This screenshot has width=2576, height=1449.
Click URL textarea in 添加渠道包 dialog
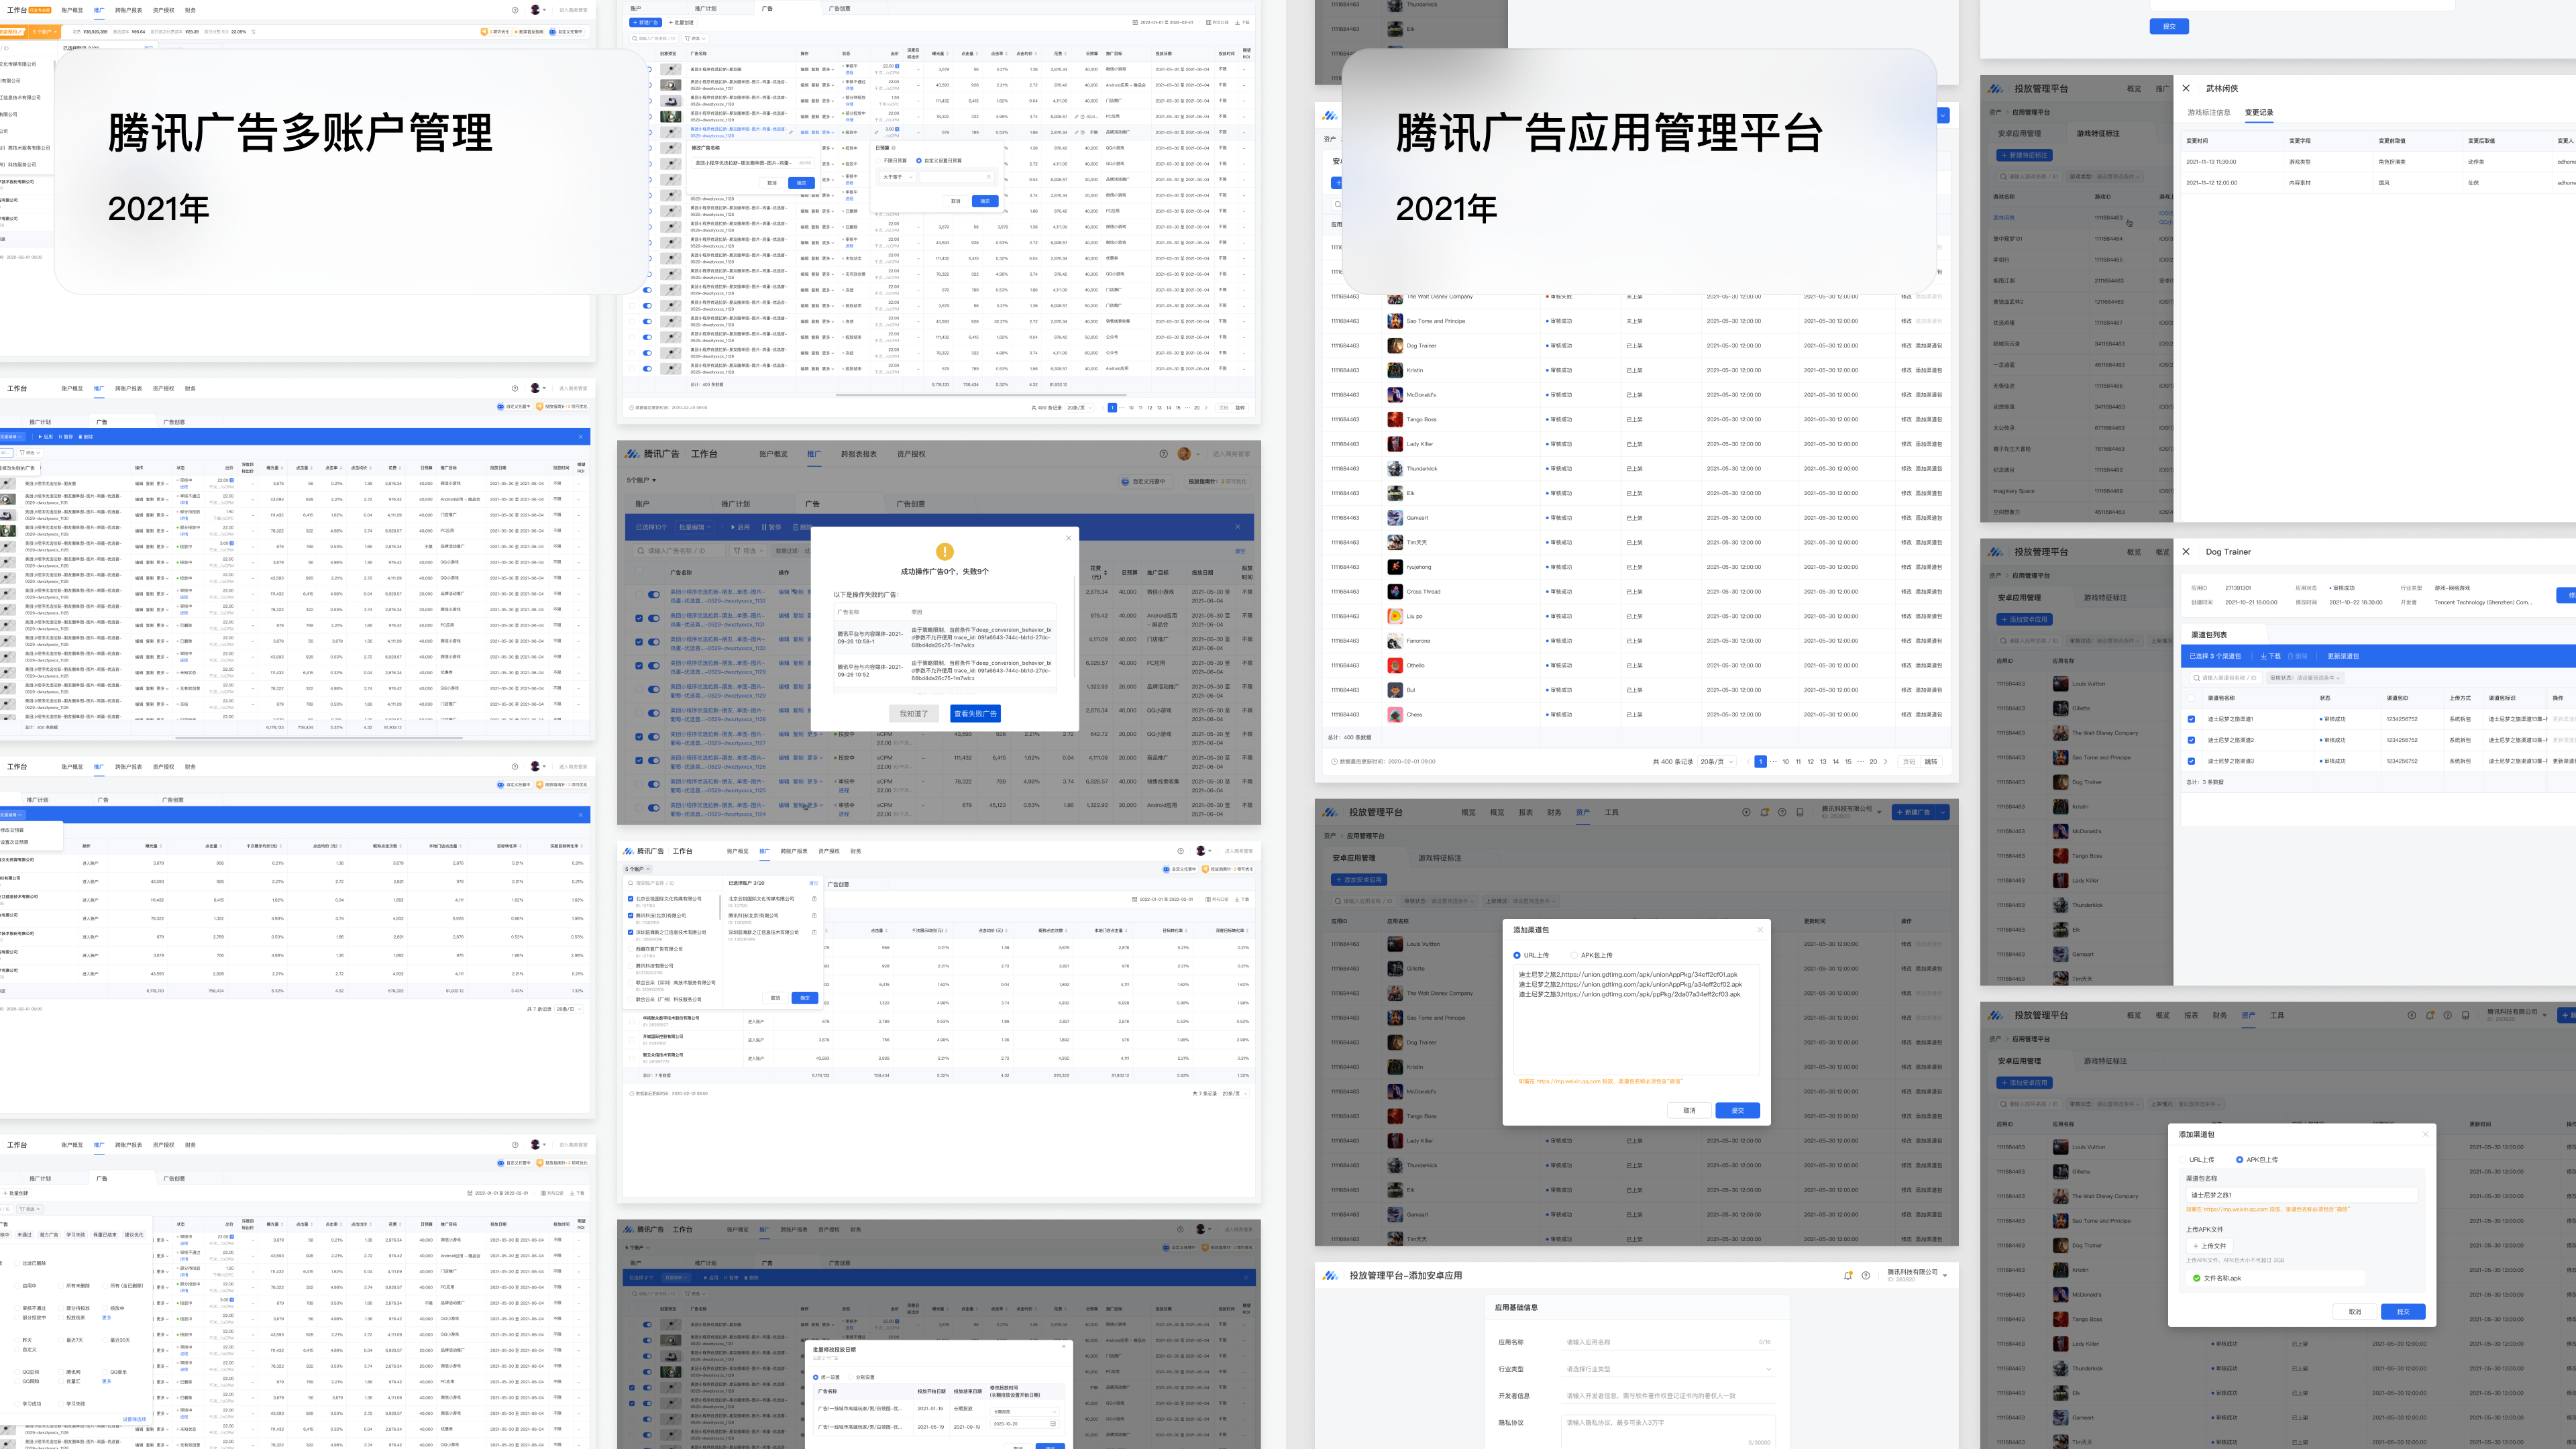pyautogui.click(x=1636, y=1020)
